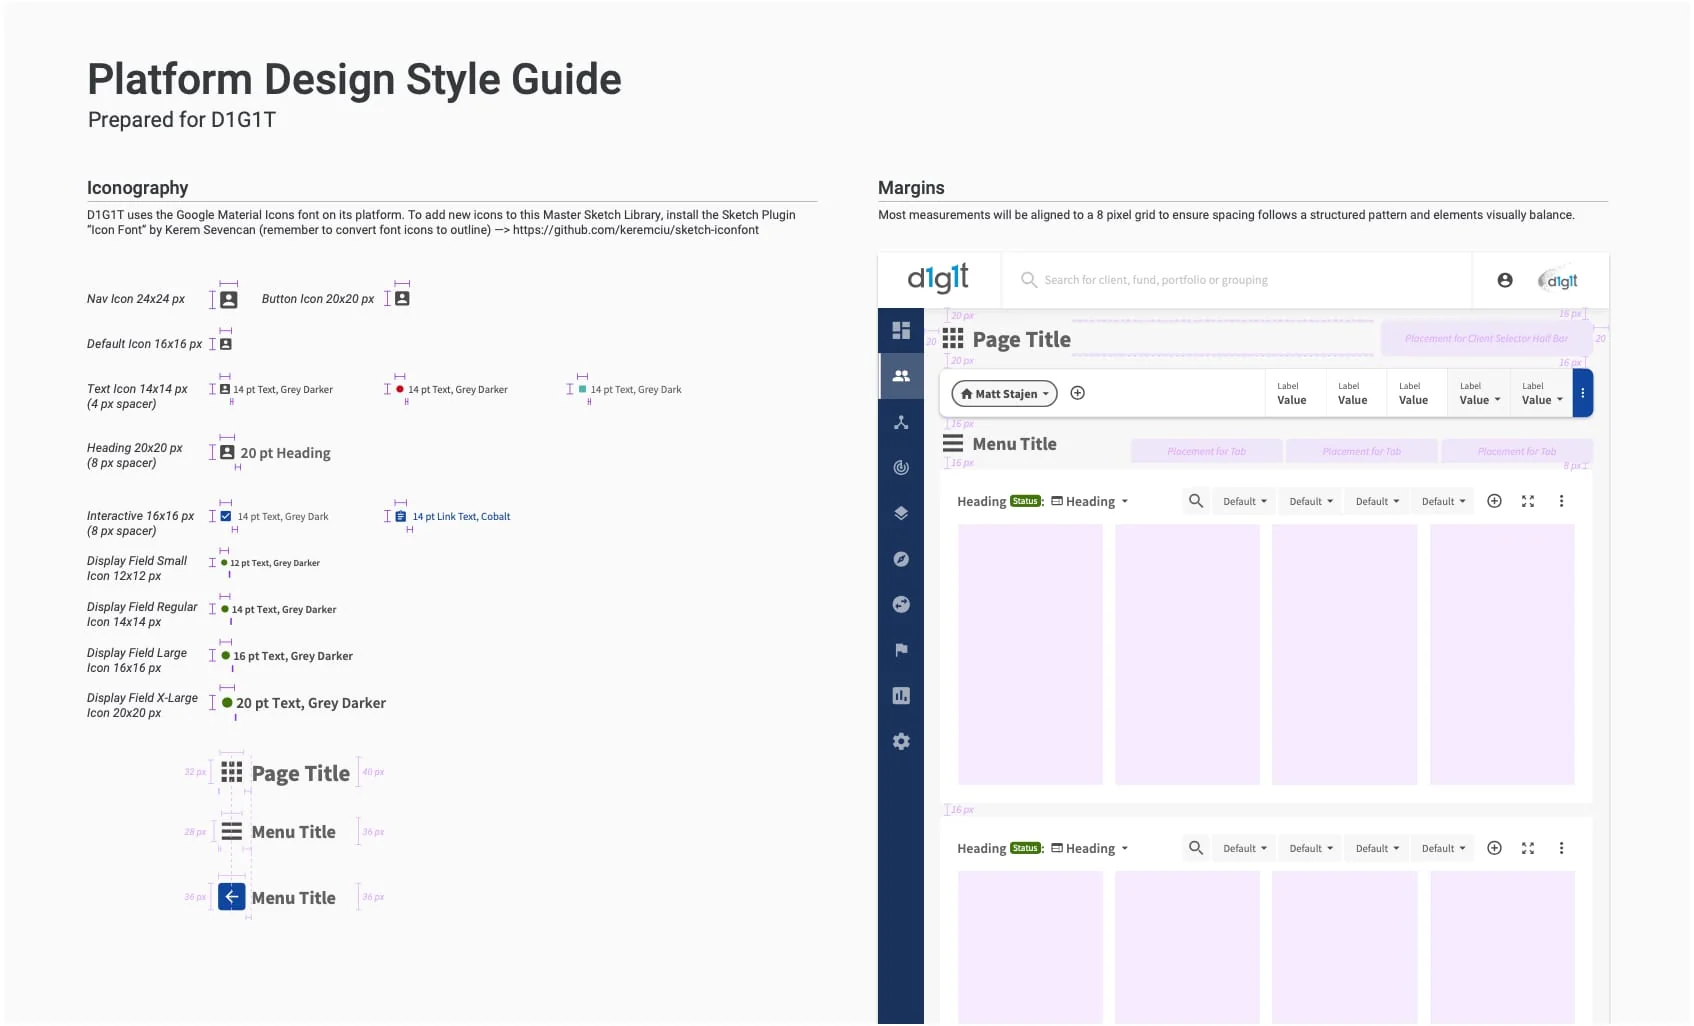The image size is (1694, 1026).
Task: Select the middle Placement for Tab
Action: [x=1361, y=451]
